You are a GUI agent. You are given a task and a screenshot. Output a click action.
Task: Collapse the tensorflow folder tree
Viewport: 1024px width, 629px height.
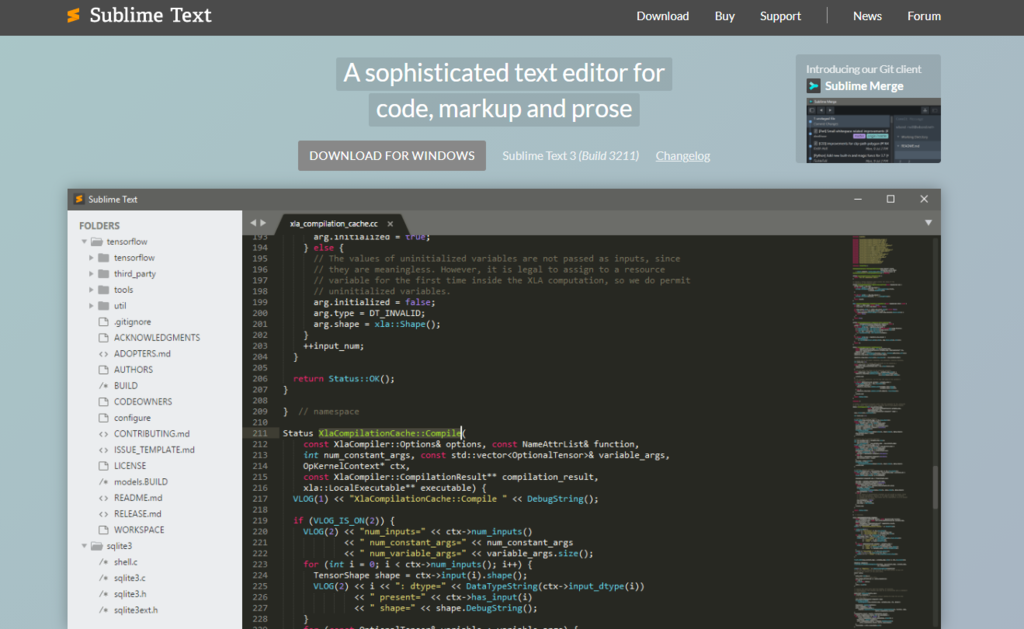point(84,241)
